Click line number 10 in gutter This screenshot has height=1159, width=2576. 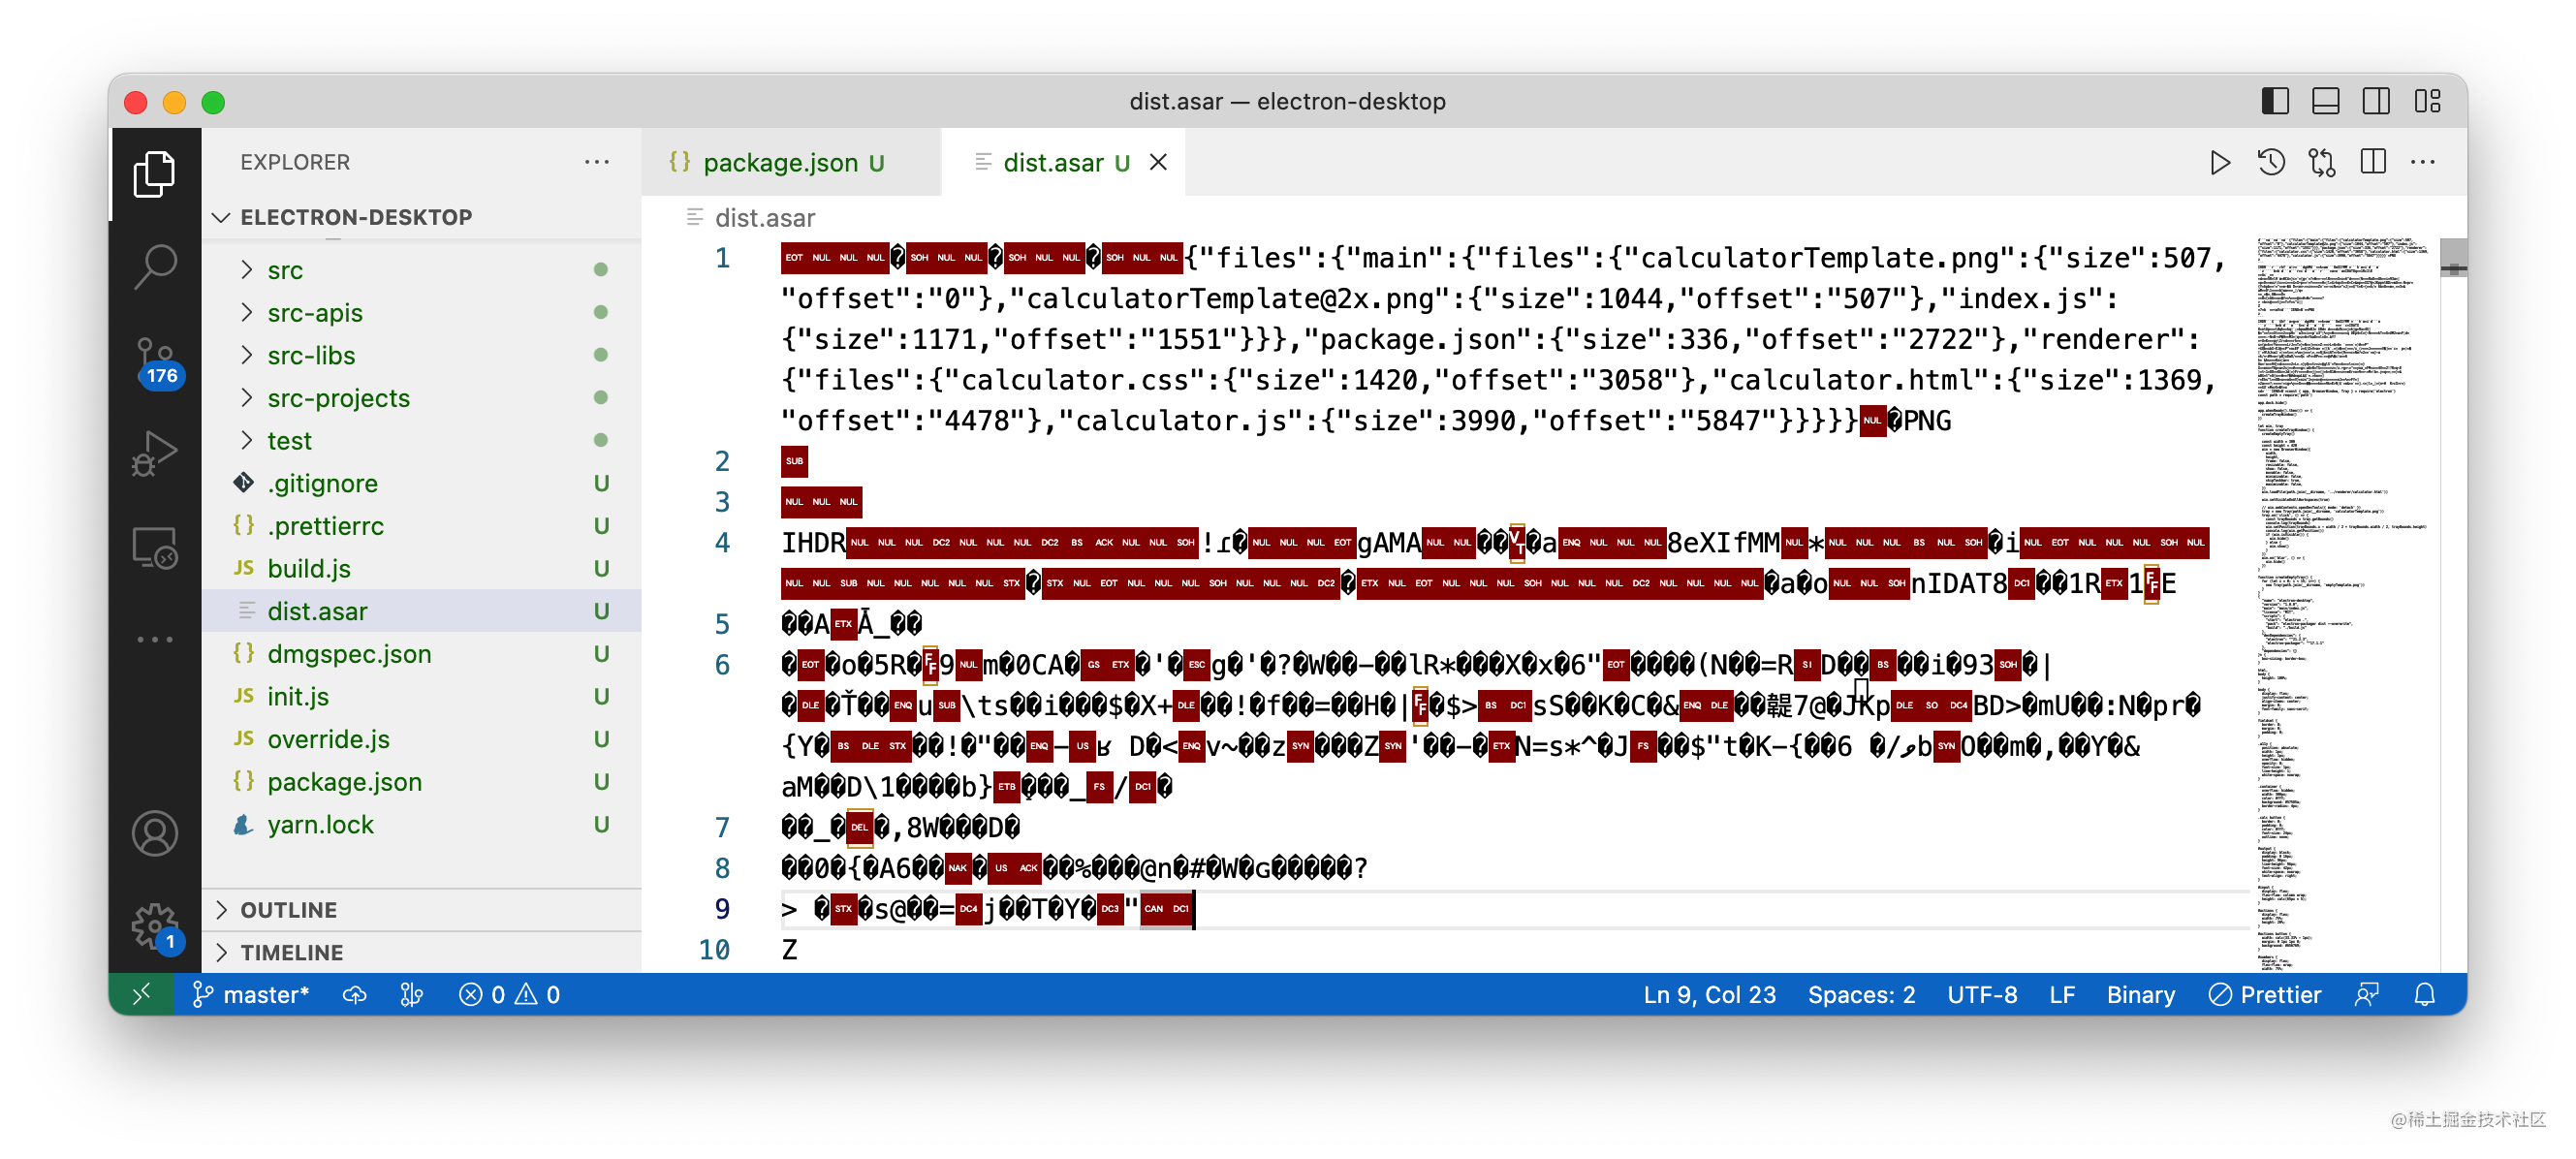tap(715, 949)
